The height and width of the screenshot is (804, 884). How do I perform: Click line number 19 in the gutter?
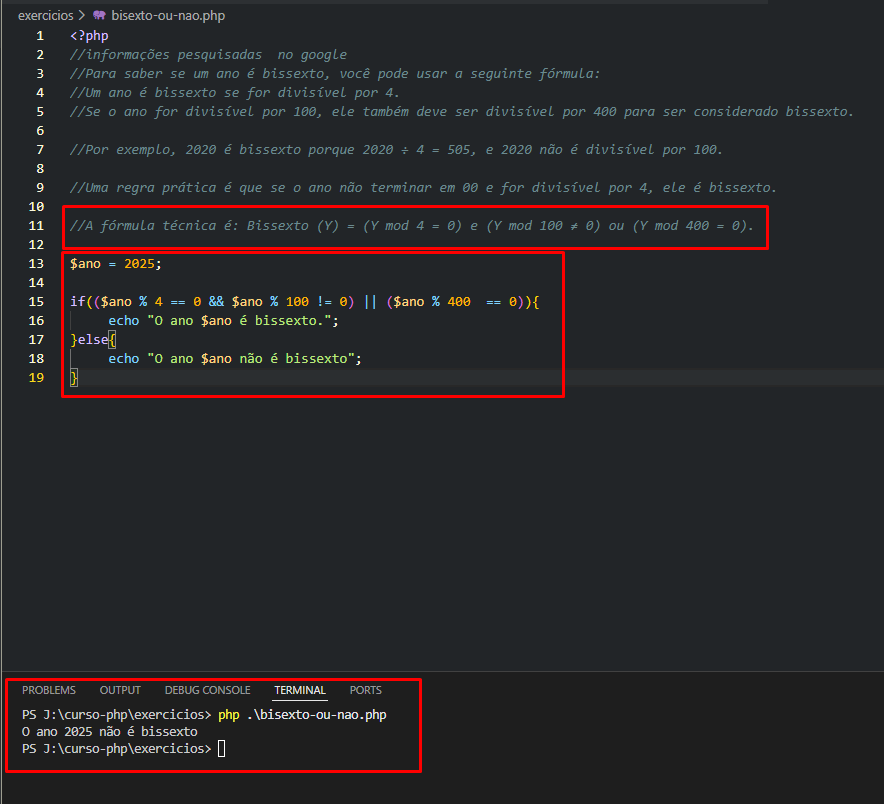[36, 377]
